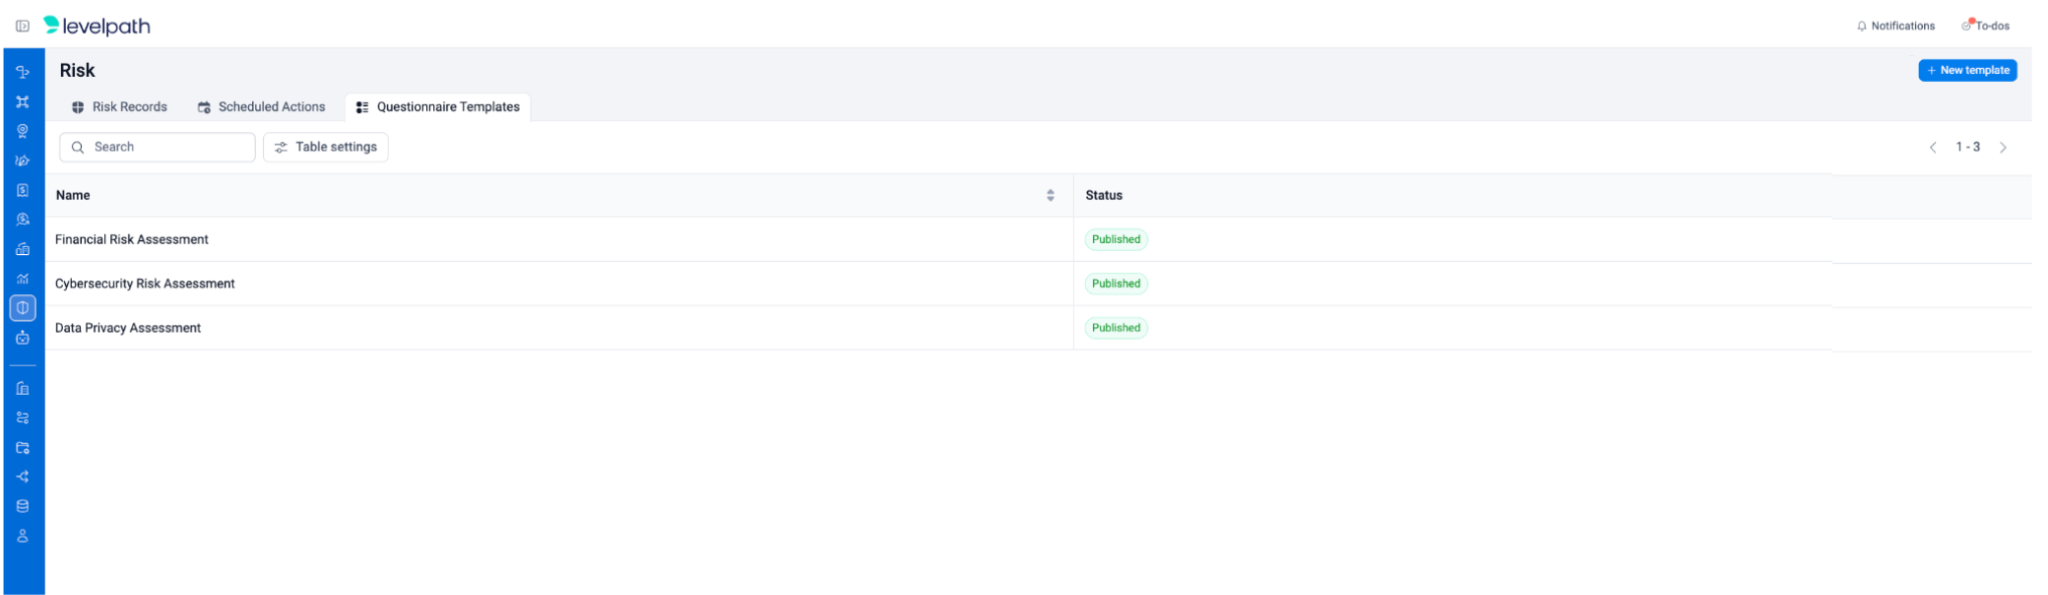Open the dollar receipt sidebar icon

(22, 190)
